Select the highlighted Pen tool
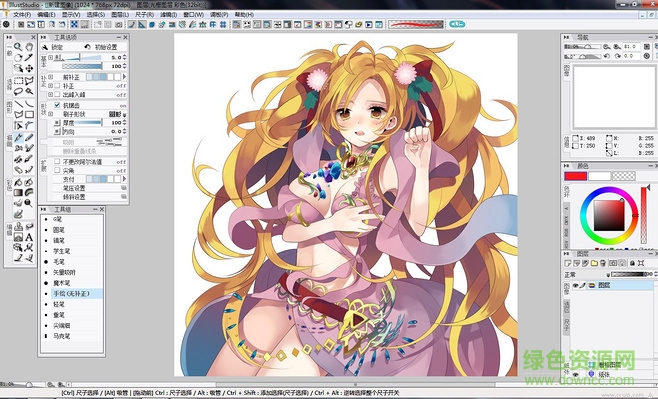This screenshot has height=399, width=658. (x=18, y=138)
